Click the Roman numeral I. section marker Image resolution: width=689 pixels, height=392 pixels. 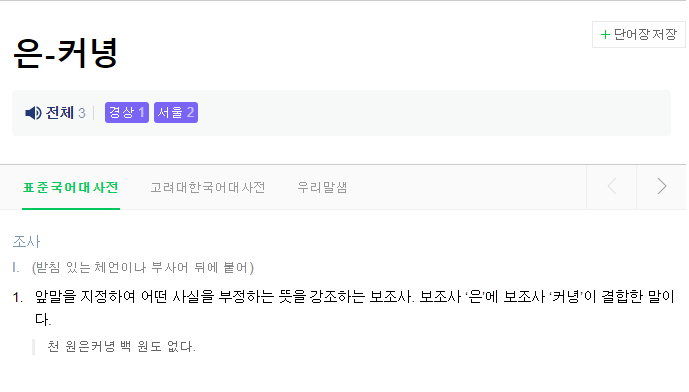click(x=16, y=267)
